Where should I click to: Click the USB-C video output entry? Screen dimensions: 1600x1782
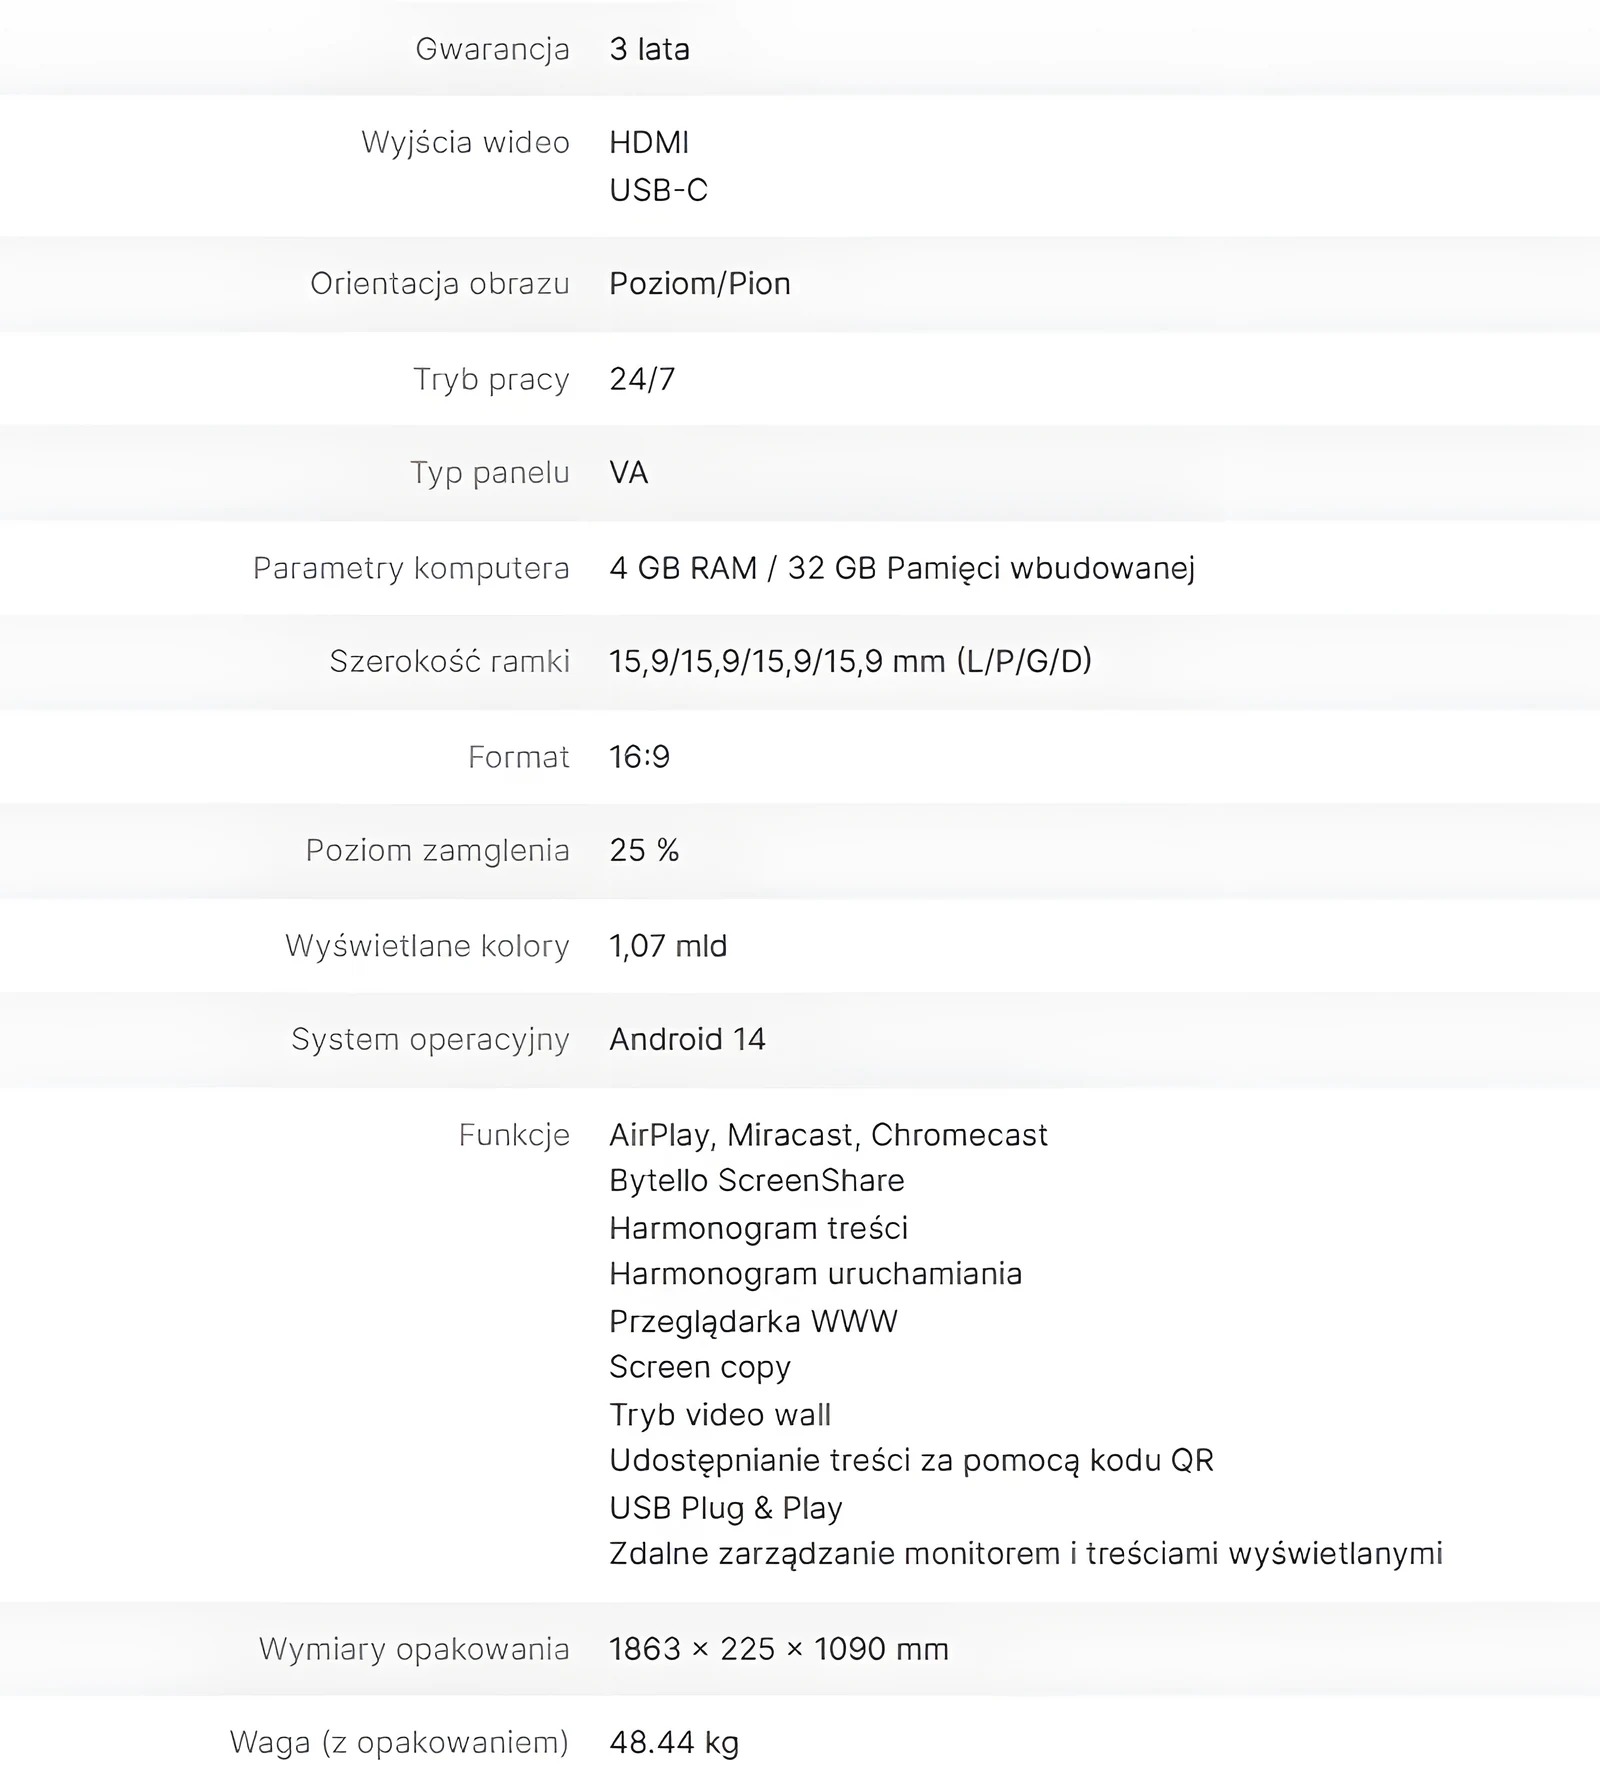[x=658, y=190]
